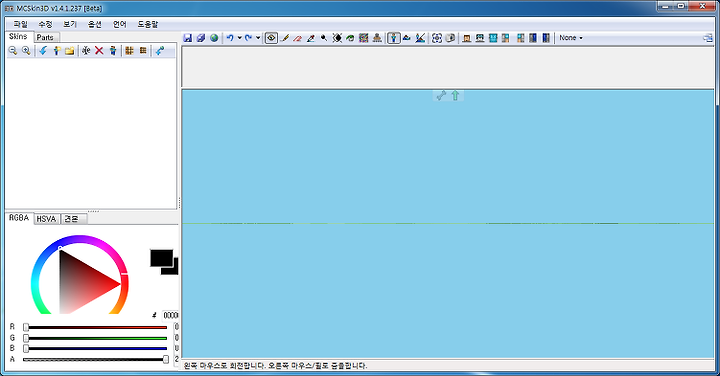Zoom out the skin list
Image resolution: width=720 pixels, height=376 pixels.
pos(13,51)
